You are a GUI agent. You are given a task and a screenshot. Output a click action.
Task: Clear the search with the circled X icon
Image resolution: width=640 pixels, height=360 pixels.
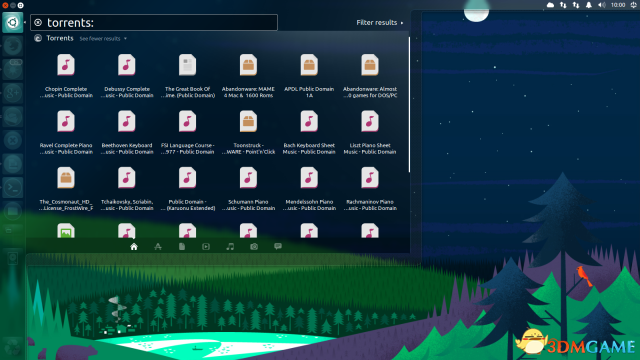pos(38,22)
